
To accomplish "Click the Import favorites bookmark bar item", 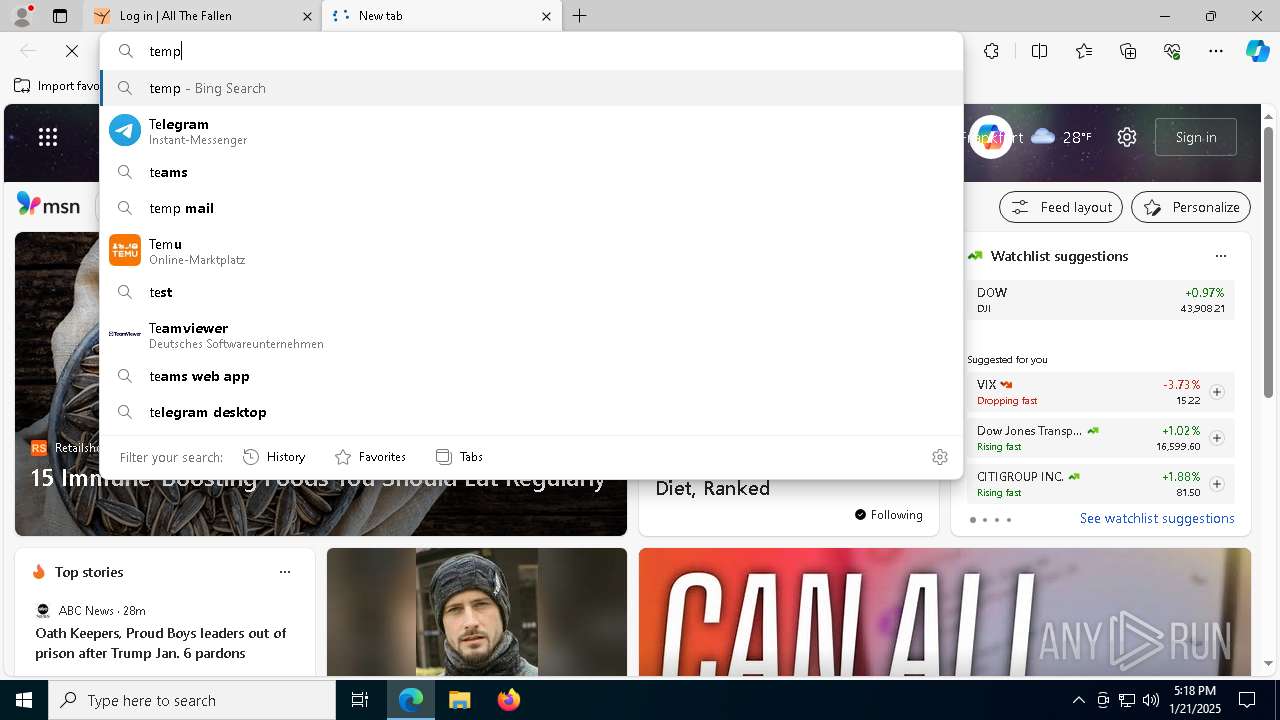I will point(57,86).
